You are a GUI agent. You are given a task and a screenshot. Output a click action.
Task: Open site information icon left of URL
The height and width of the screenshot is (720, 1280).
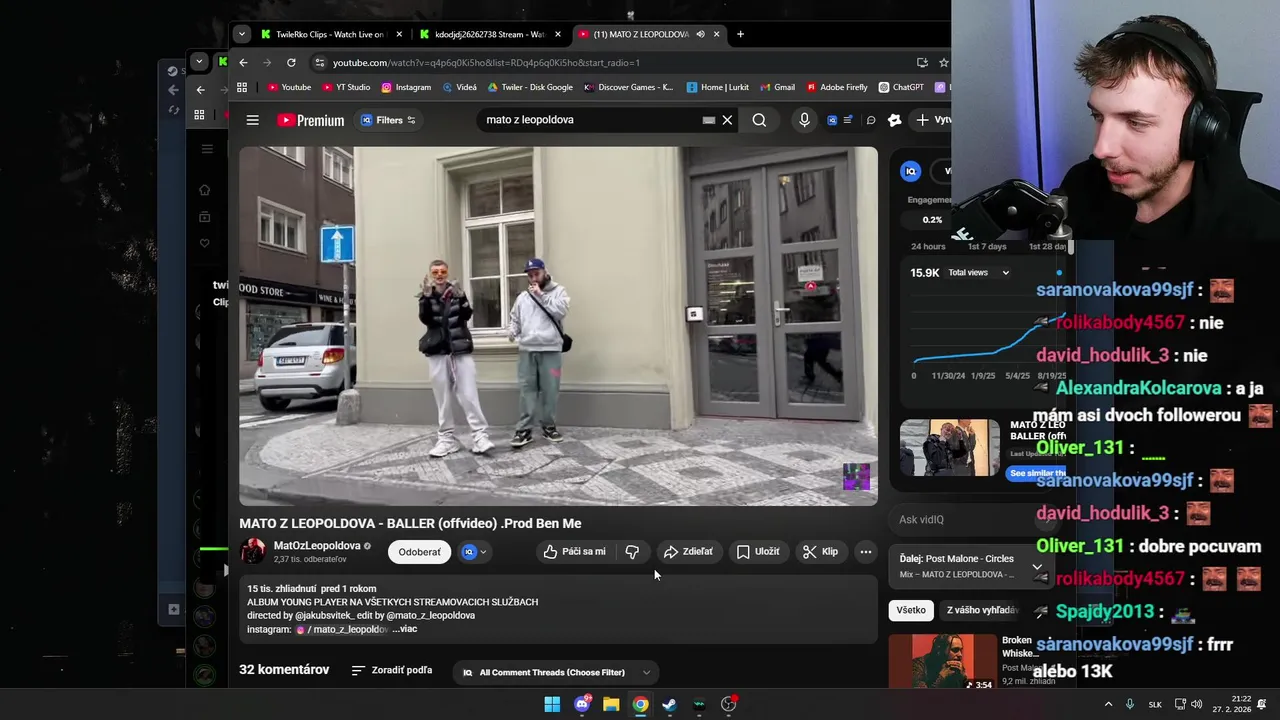pos(319,62)
